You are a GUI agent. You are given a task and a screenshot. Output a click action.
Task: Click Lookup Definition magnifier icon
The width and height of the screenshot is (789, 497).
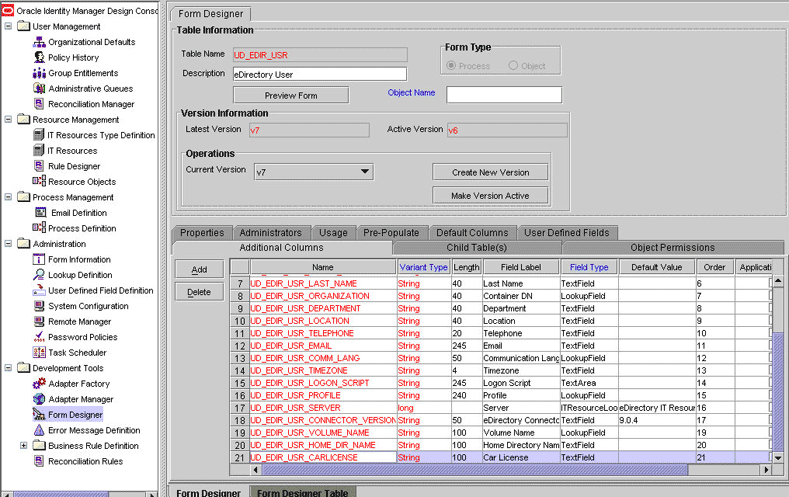[39, 275]
